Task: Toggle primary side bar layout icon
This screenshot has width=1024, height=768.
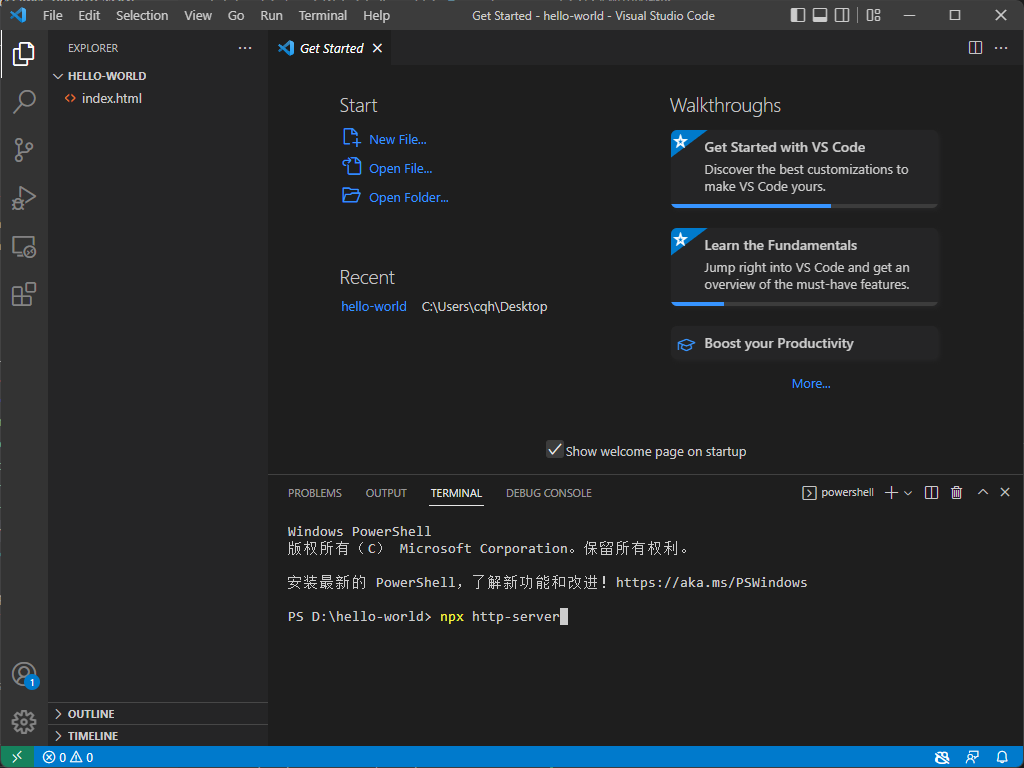Action: pos(798,15)
